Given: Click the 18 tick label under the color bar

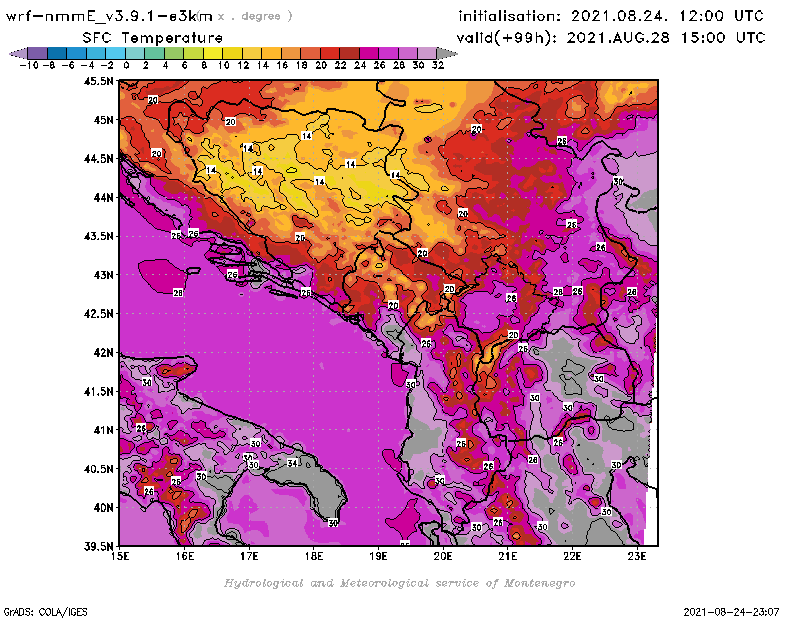Looking at the screenshot, I should 302,66.
